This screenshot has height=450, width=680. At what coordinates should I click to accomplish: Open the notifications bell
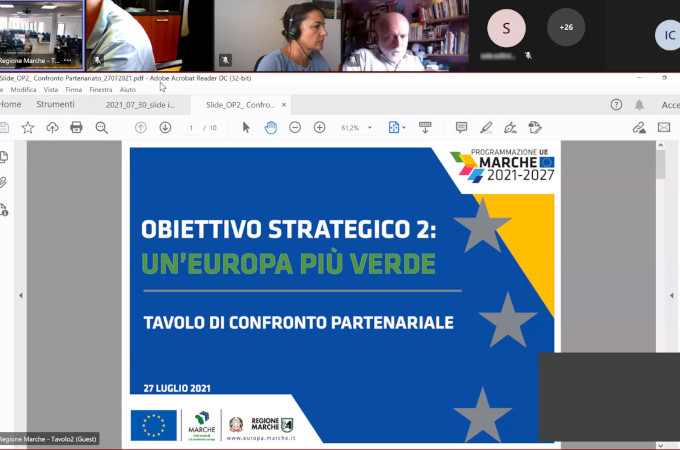(x=639, y=104)
